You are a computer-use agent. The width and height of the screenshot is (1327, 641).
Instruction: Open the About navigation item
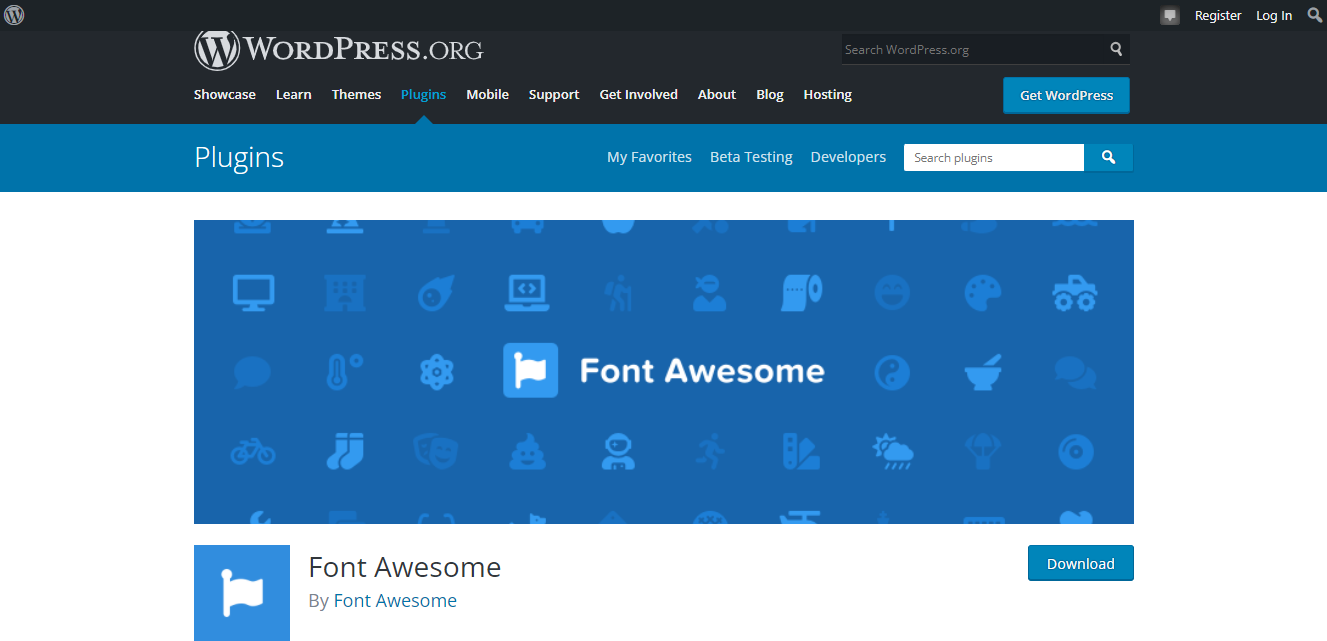(x=717, y=94)
